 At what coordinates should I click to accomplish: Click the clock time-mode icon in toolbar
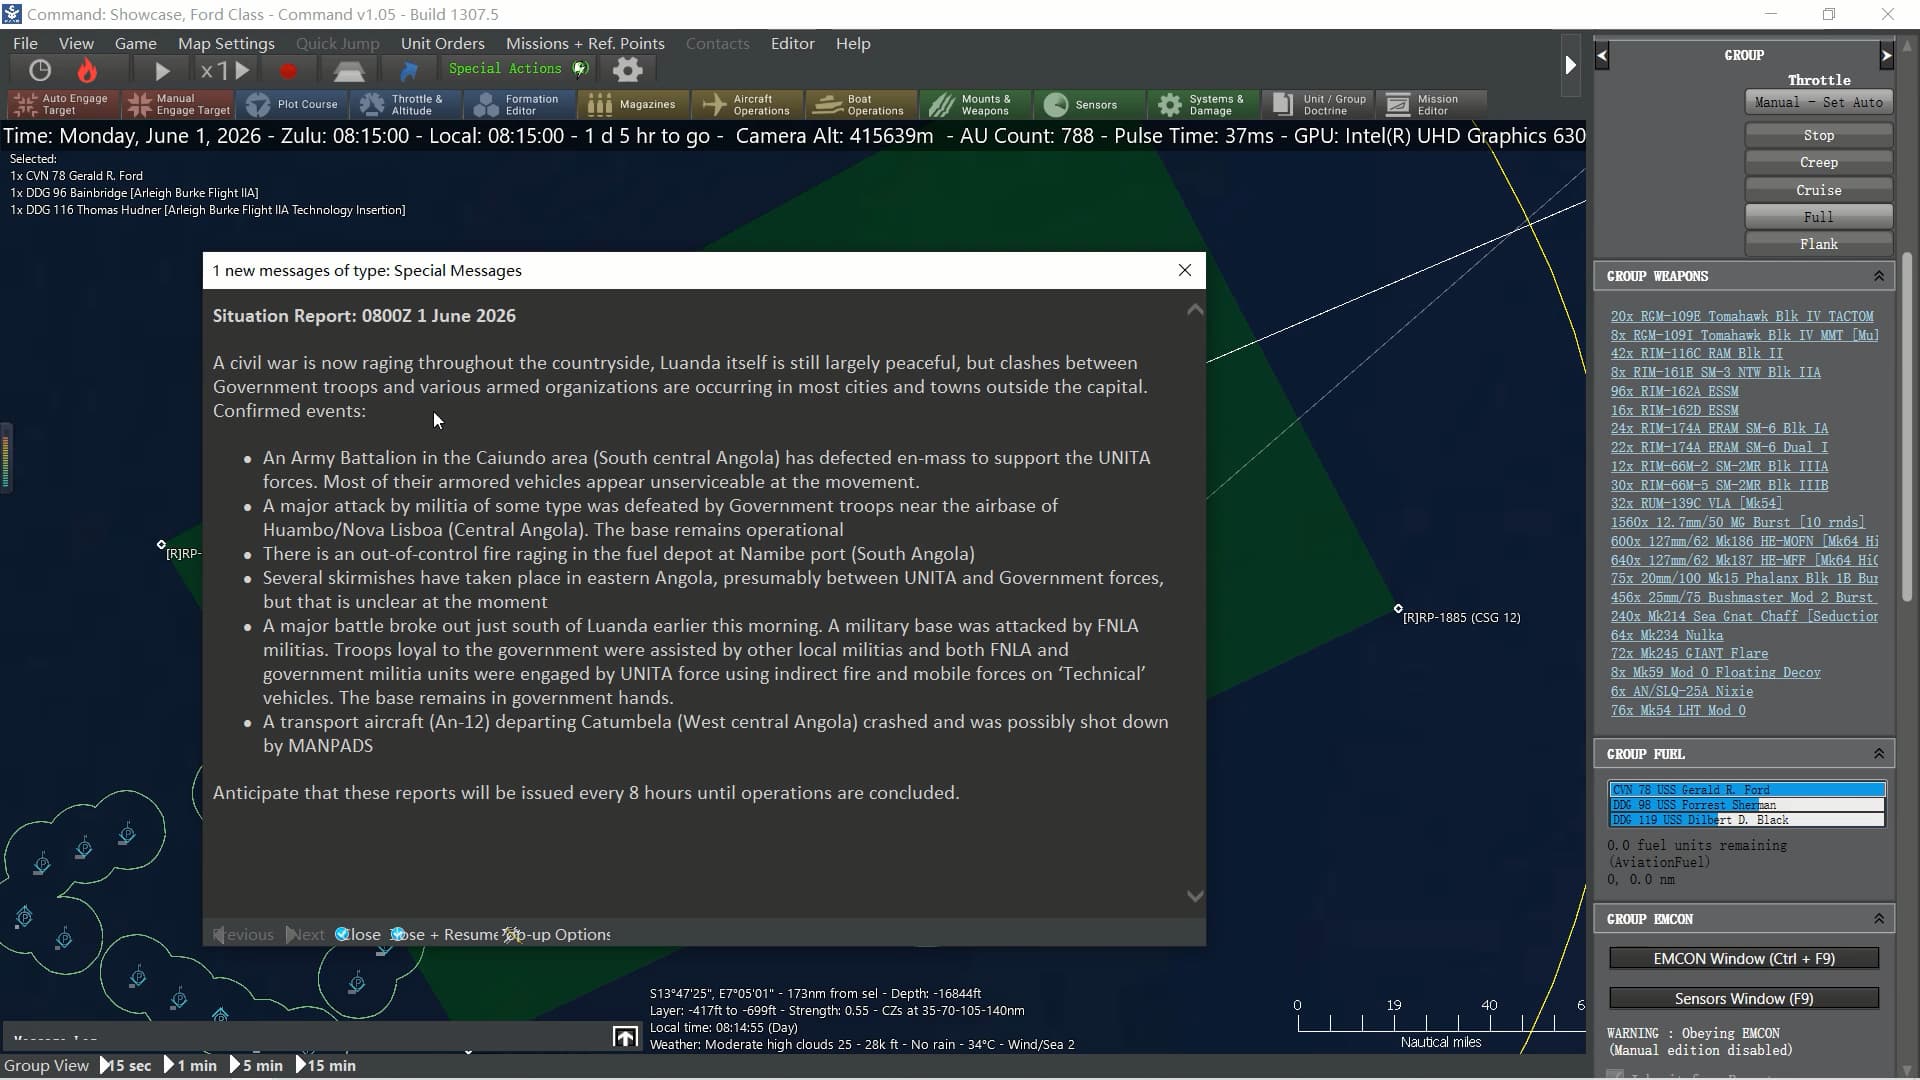tap(40, 70)
